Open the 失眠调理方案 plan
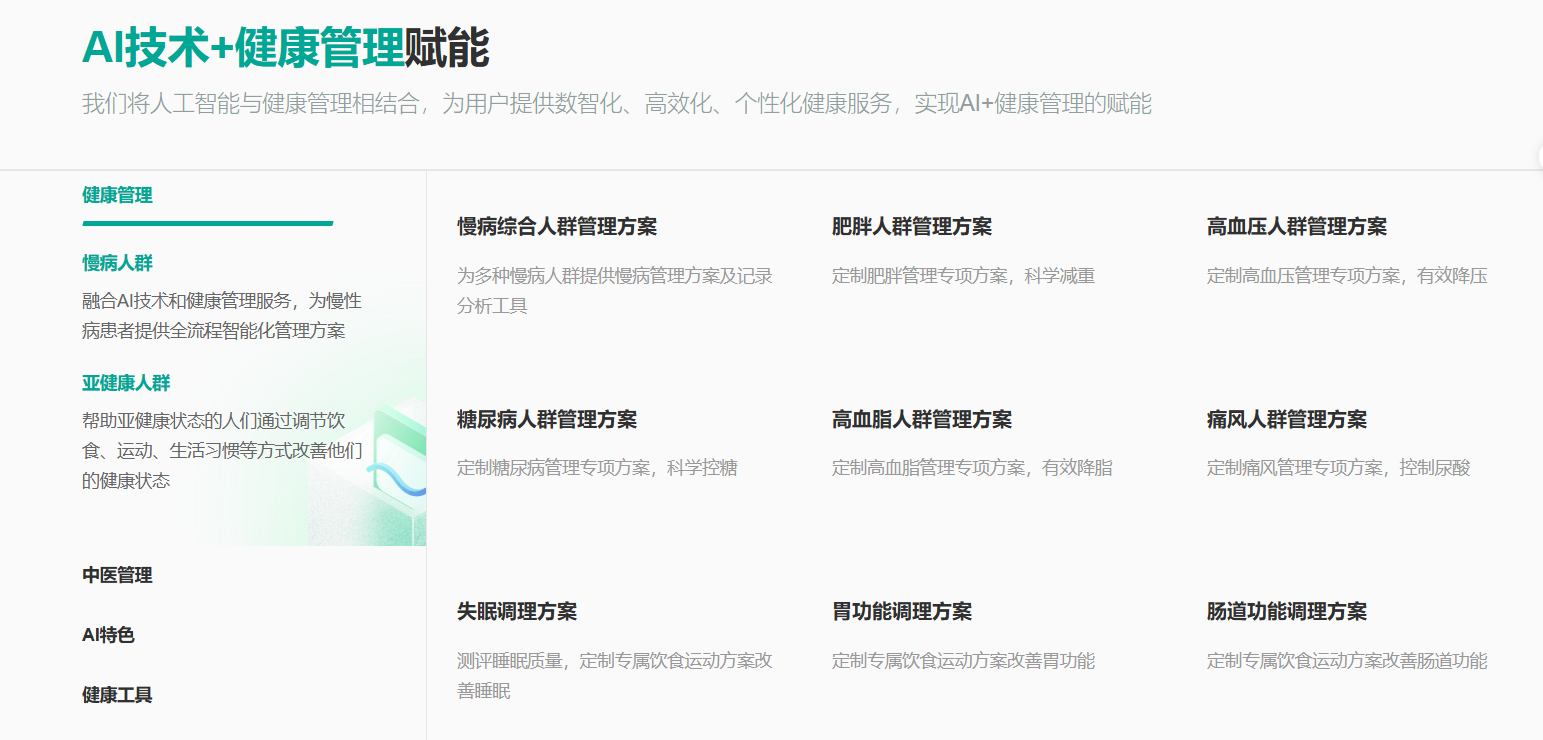The height and width of the screenshot is (740, 1543). pos(516,612)
